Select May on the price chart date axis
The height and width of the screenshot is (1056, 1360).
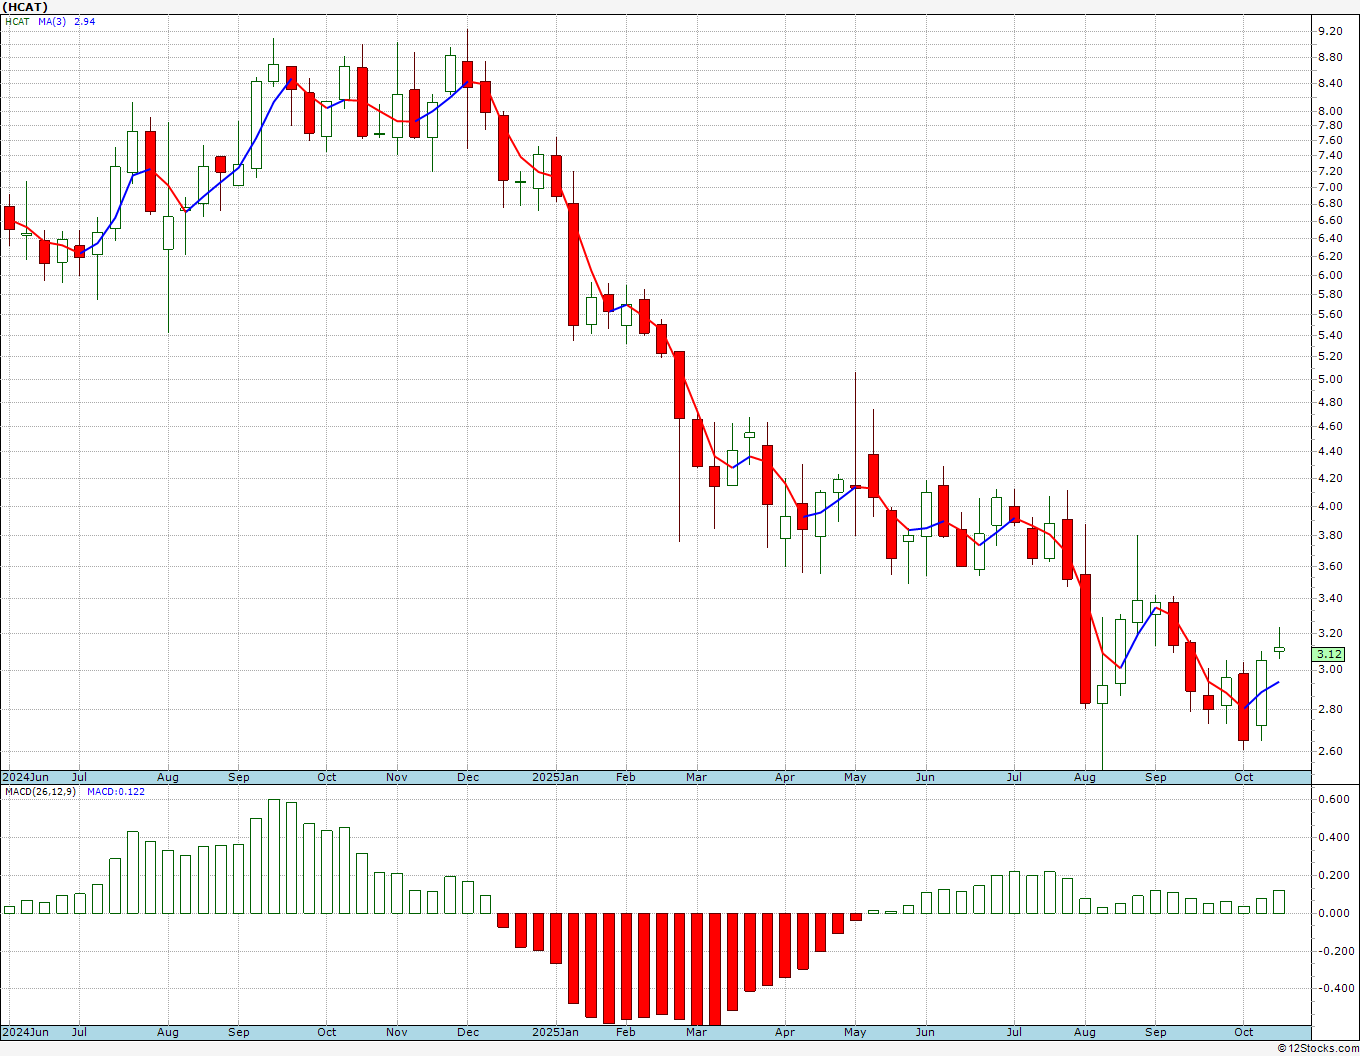click(x=855, y=777)
